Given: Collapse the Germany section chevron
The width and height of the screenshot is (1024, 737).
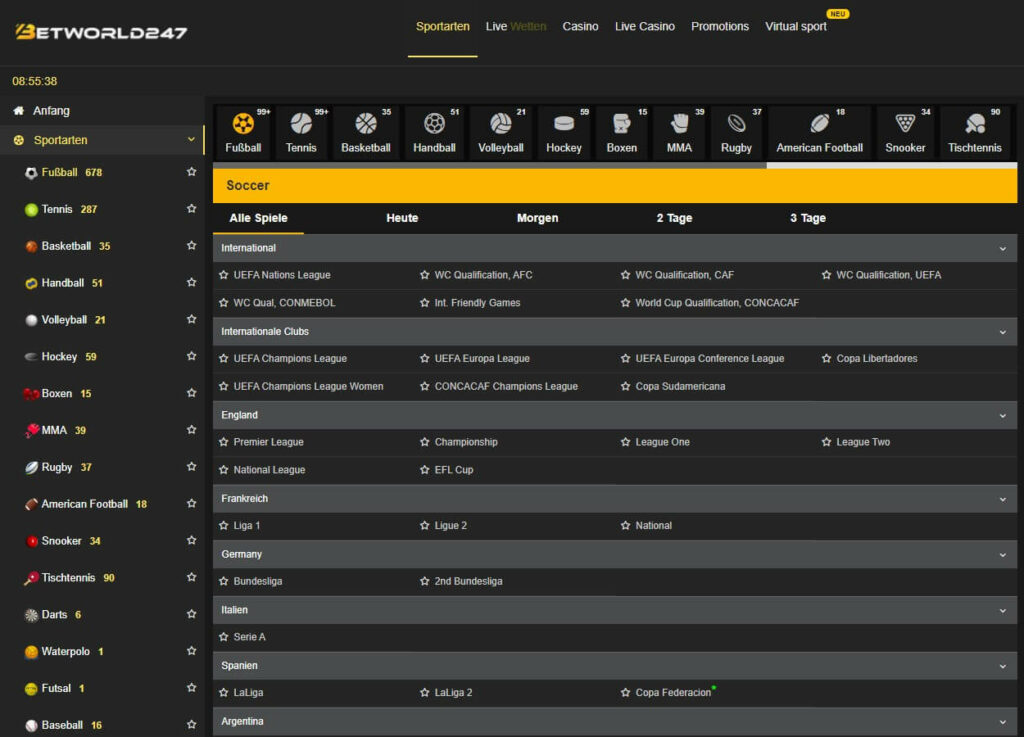Looking at the screenshot, I should [x=1002, y=555].
